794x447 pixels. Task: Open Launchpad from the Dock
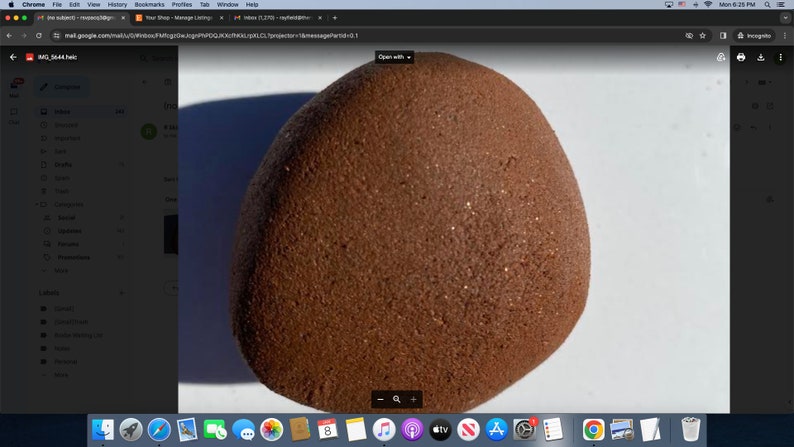click(131, 430)
